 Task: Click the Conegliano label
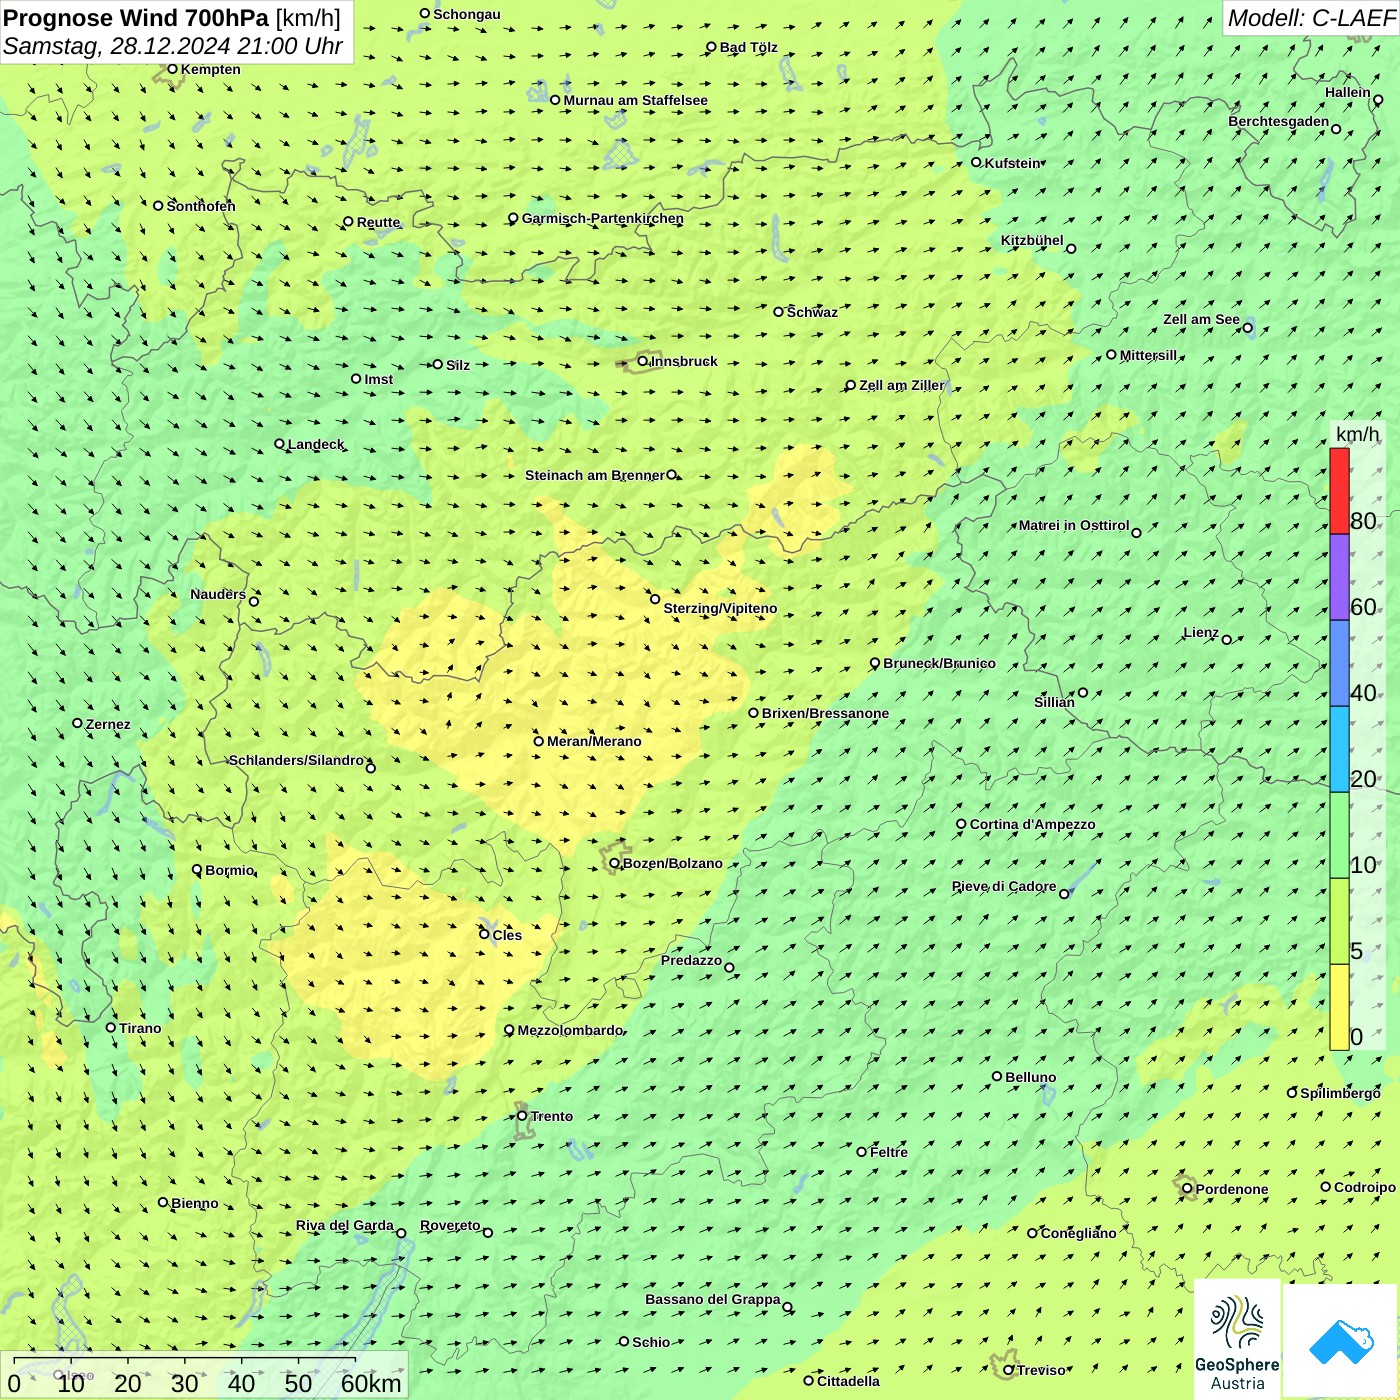tap(1078, 1233)
